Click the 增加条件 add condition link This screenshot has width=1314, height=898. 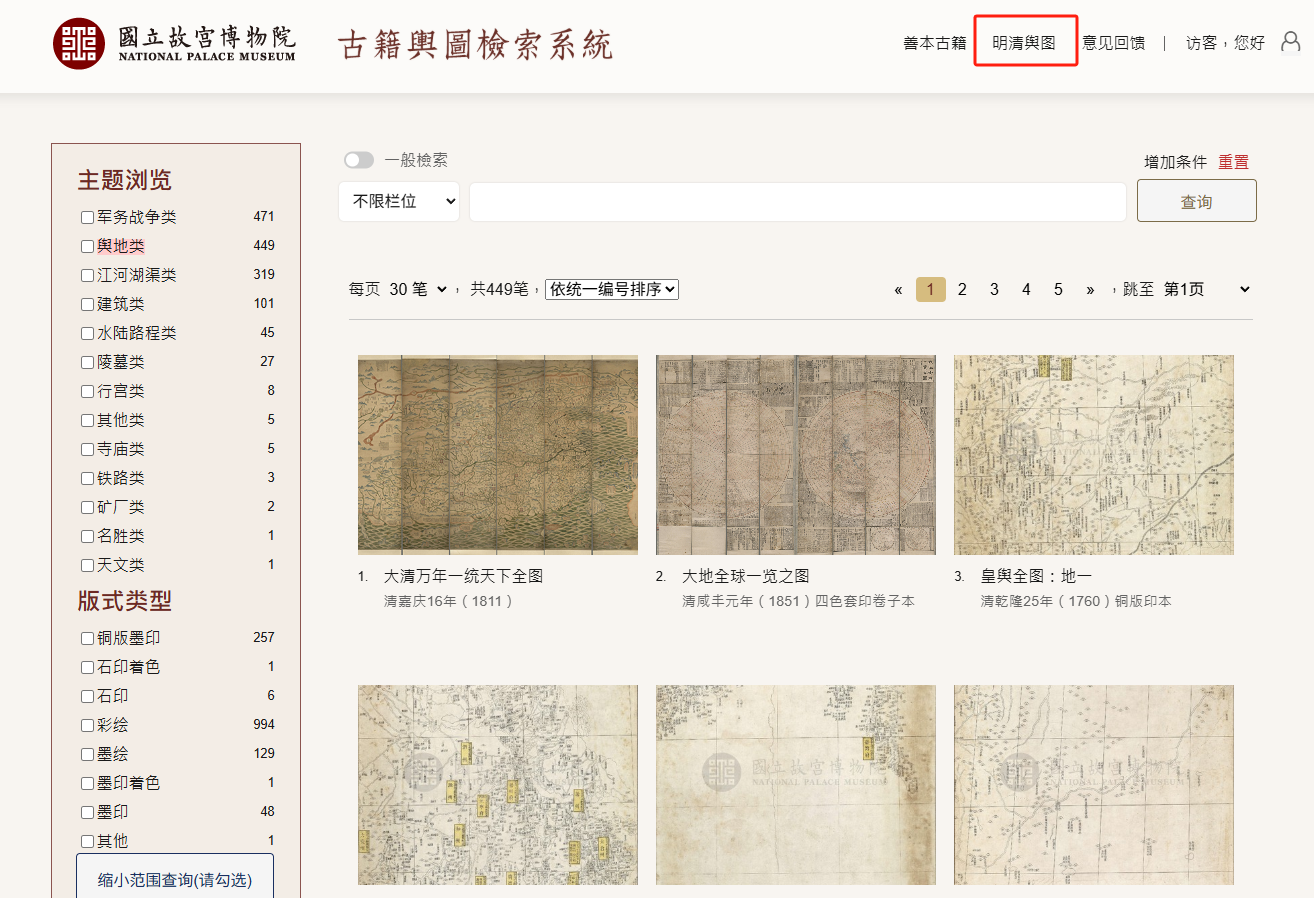(1176, 162)
